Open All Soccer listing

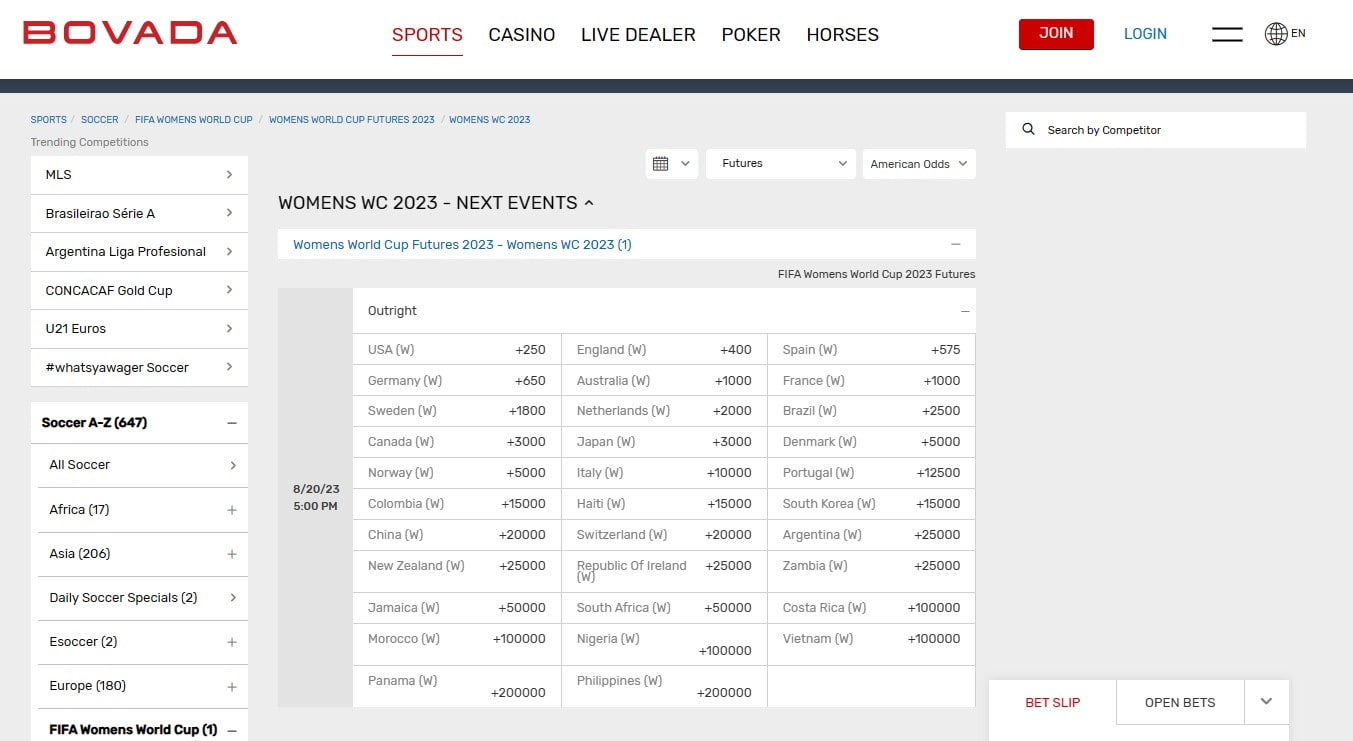[143, 465]
